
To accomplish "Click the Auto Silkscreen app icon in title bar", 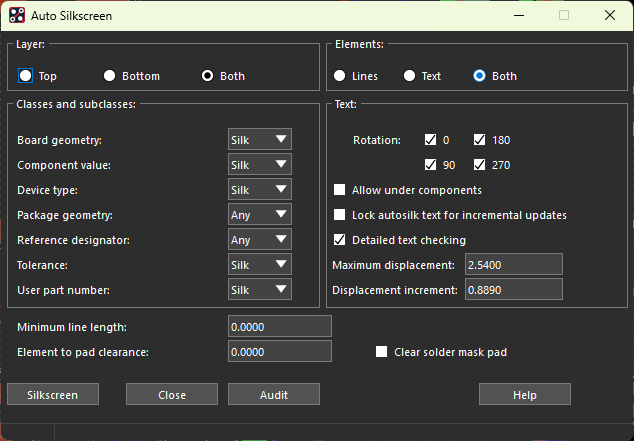I will tap(17, 15).
